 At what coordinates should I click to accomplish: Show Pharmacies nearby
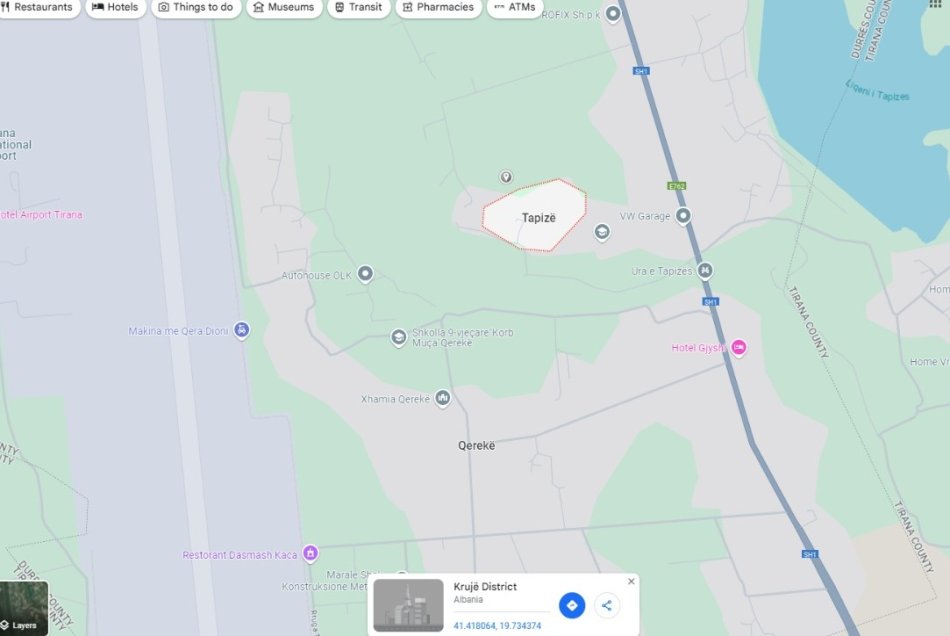pyautogui.click(x=439, y=7)
